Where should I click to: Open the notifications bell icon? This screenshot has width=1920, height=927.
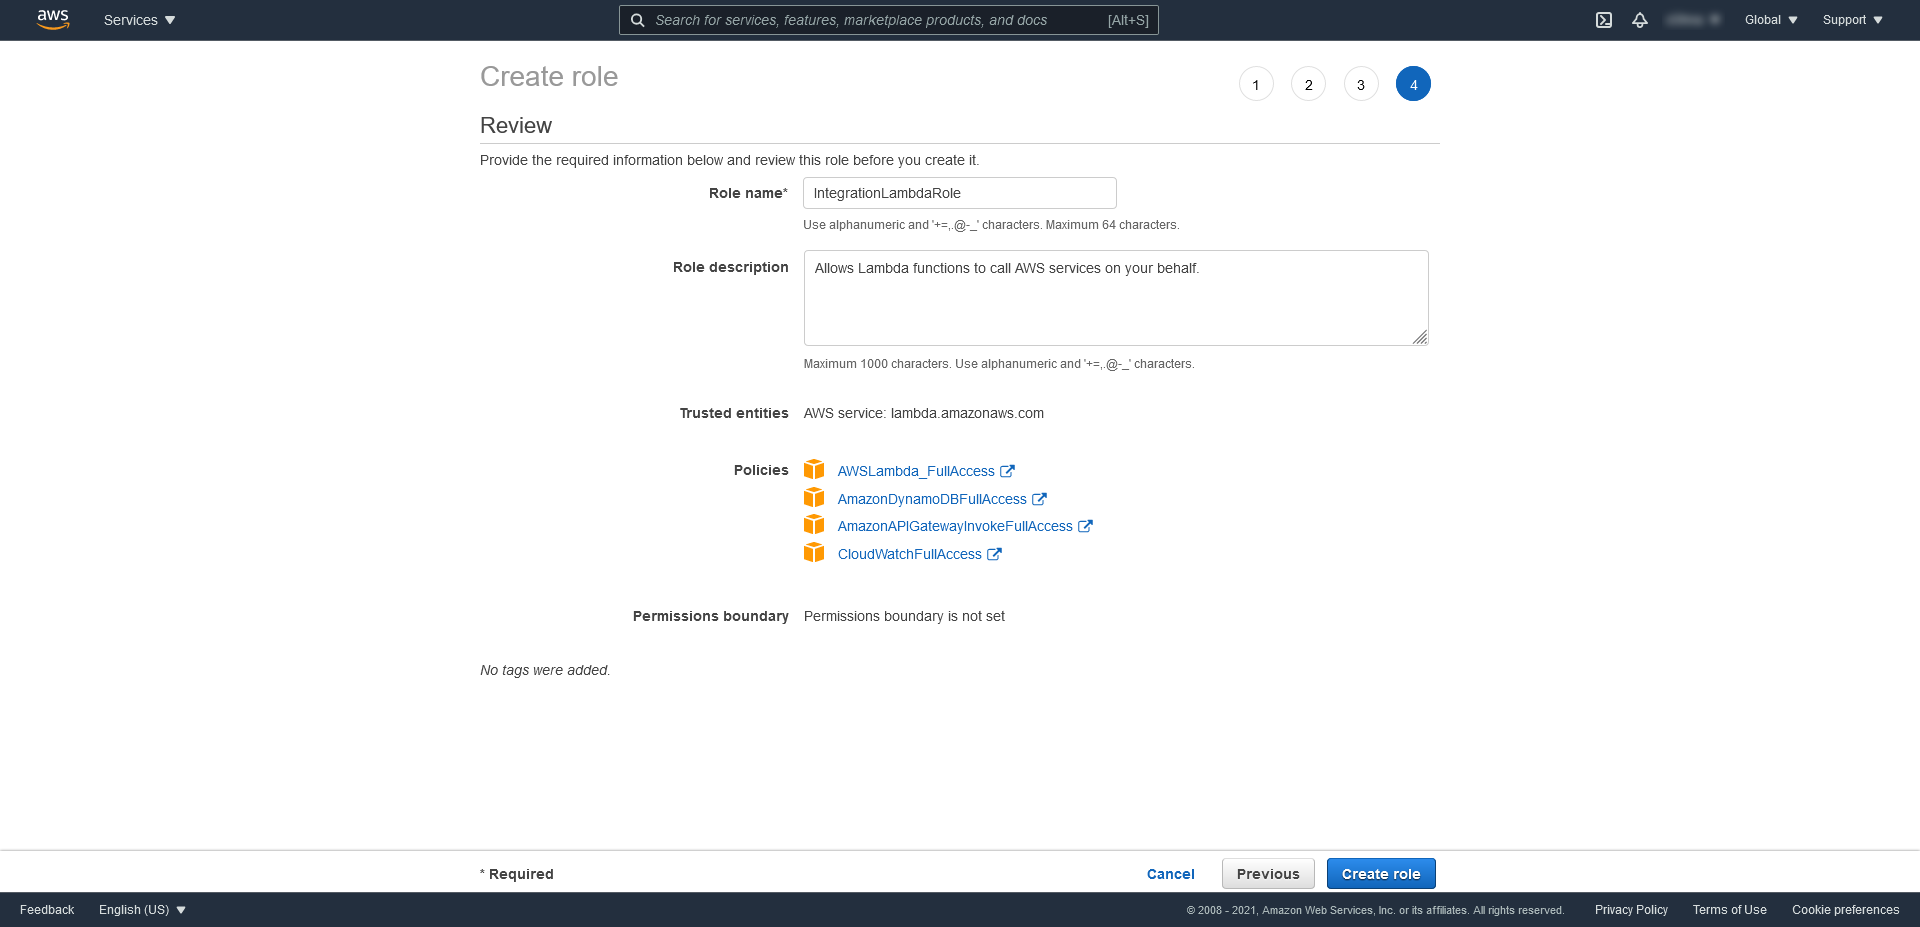(1640, 20)
